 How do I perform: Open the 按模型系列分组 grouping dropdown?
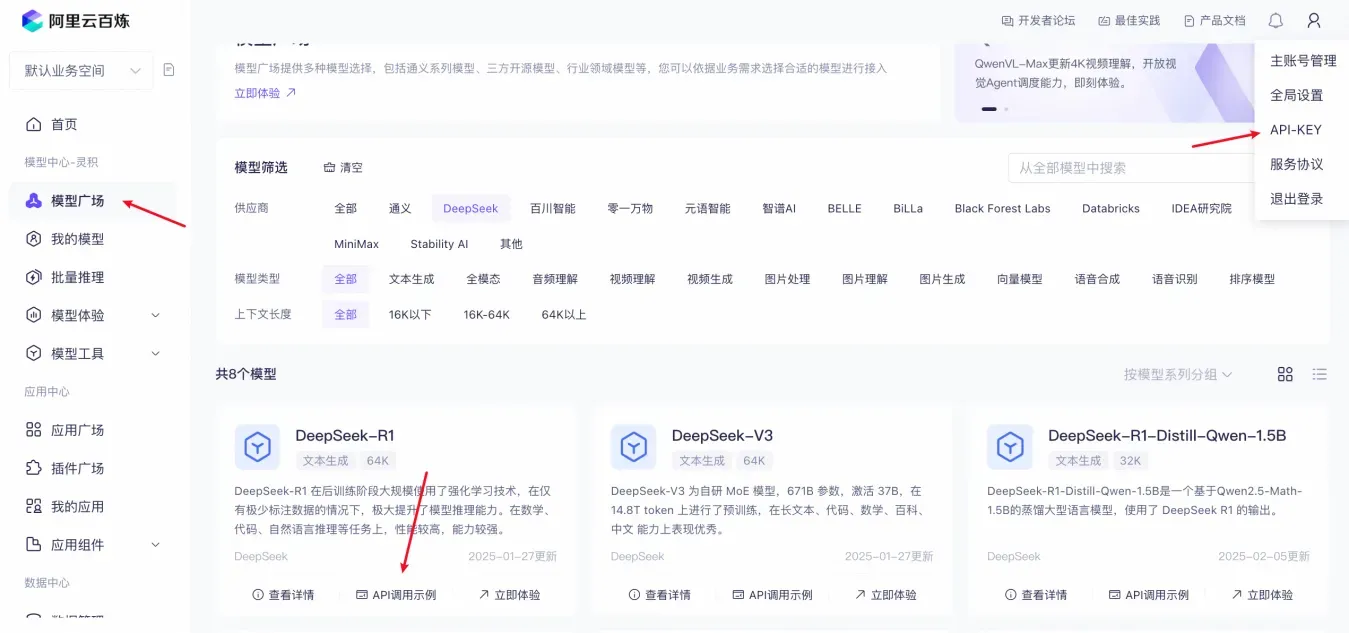[x=1177, y=374]
